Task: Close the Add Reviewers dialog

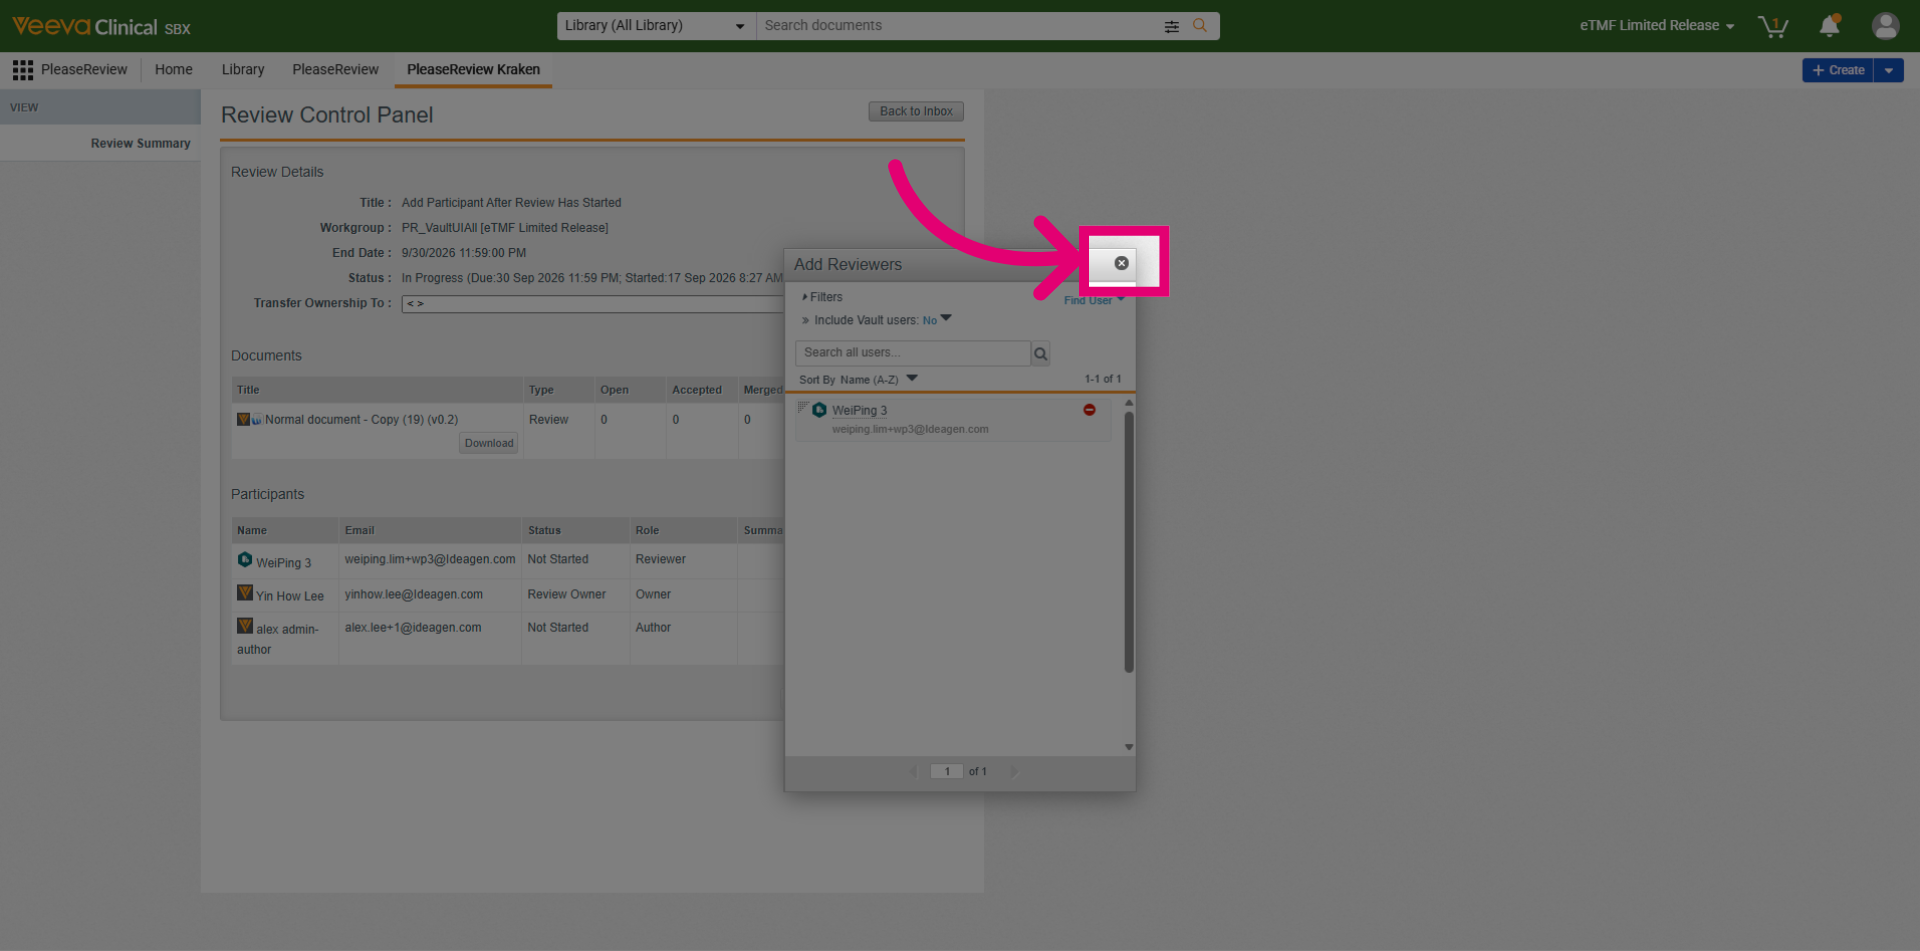Action: [1121, 263]
